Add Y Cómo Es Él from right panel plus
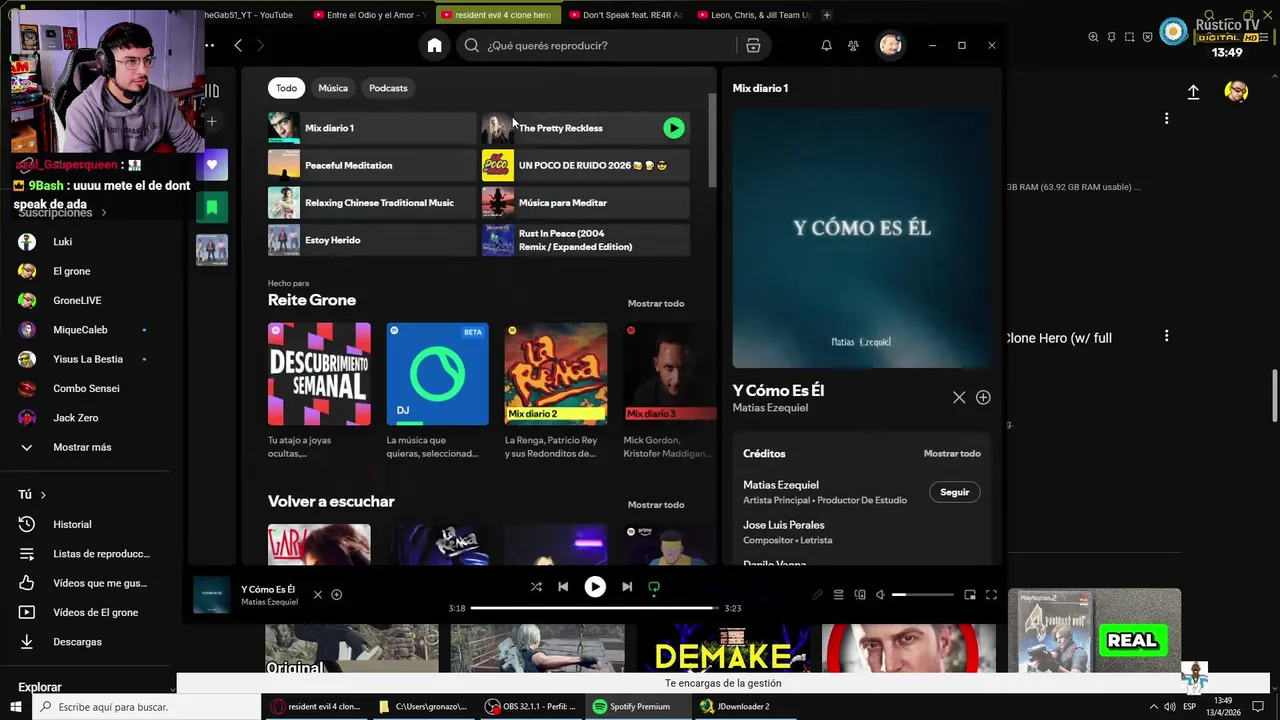This screenshot has width=1280, height=720. (983, 398)
